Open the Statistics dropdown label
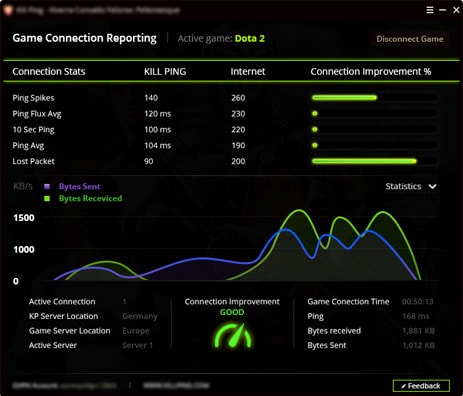Screen dimensions: 463x396 (x=403, y=186)
